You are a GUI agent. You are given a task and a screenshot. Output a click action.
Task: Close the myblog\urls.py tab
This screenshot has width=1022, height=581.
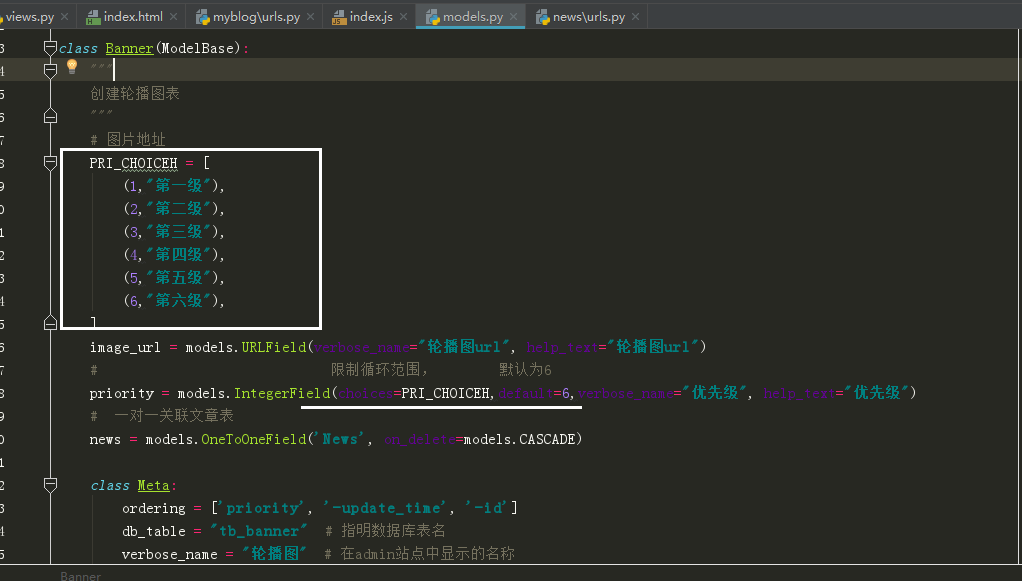[310, 17]
